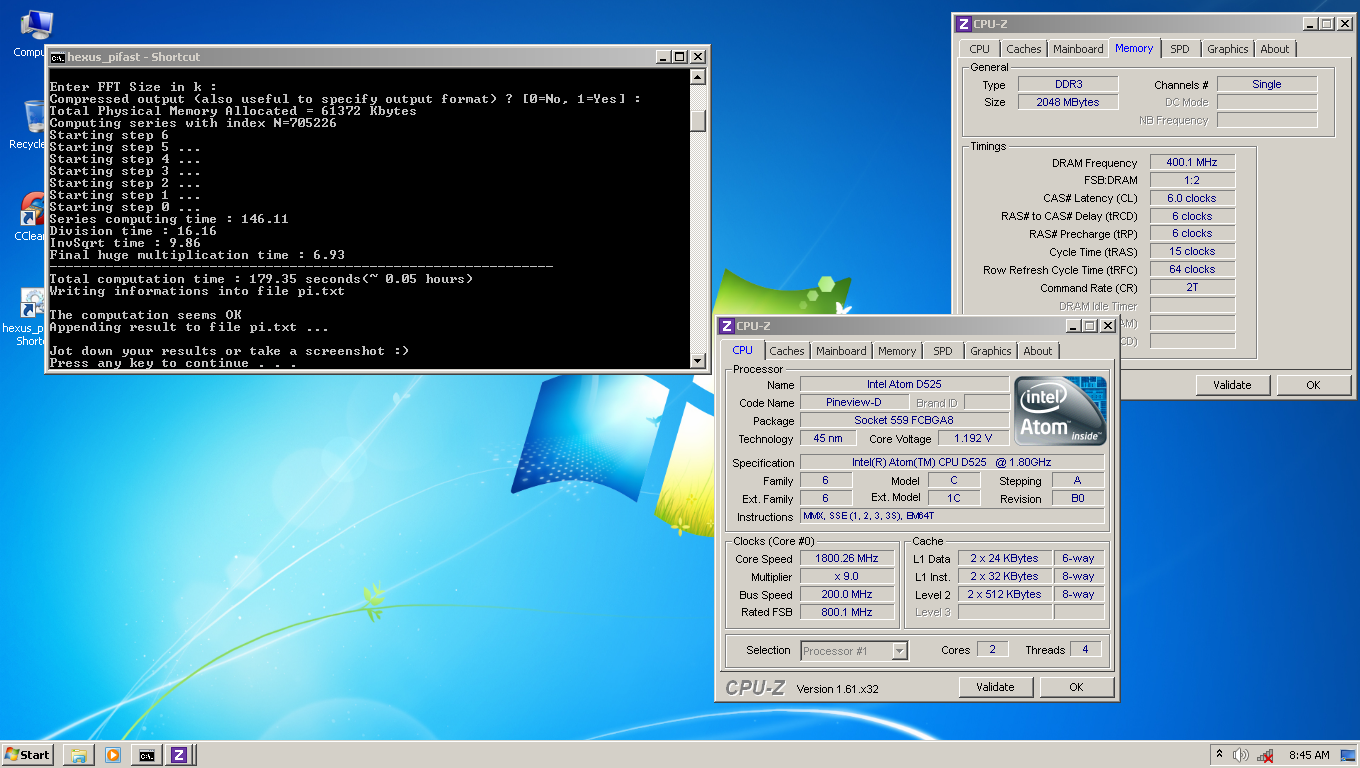
Task: Open the hexus_pifast console window system menu icon
Action: [58, 57]
